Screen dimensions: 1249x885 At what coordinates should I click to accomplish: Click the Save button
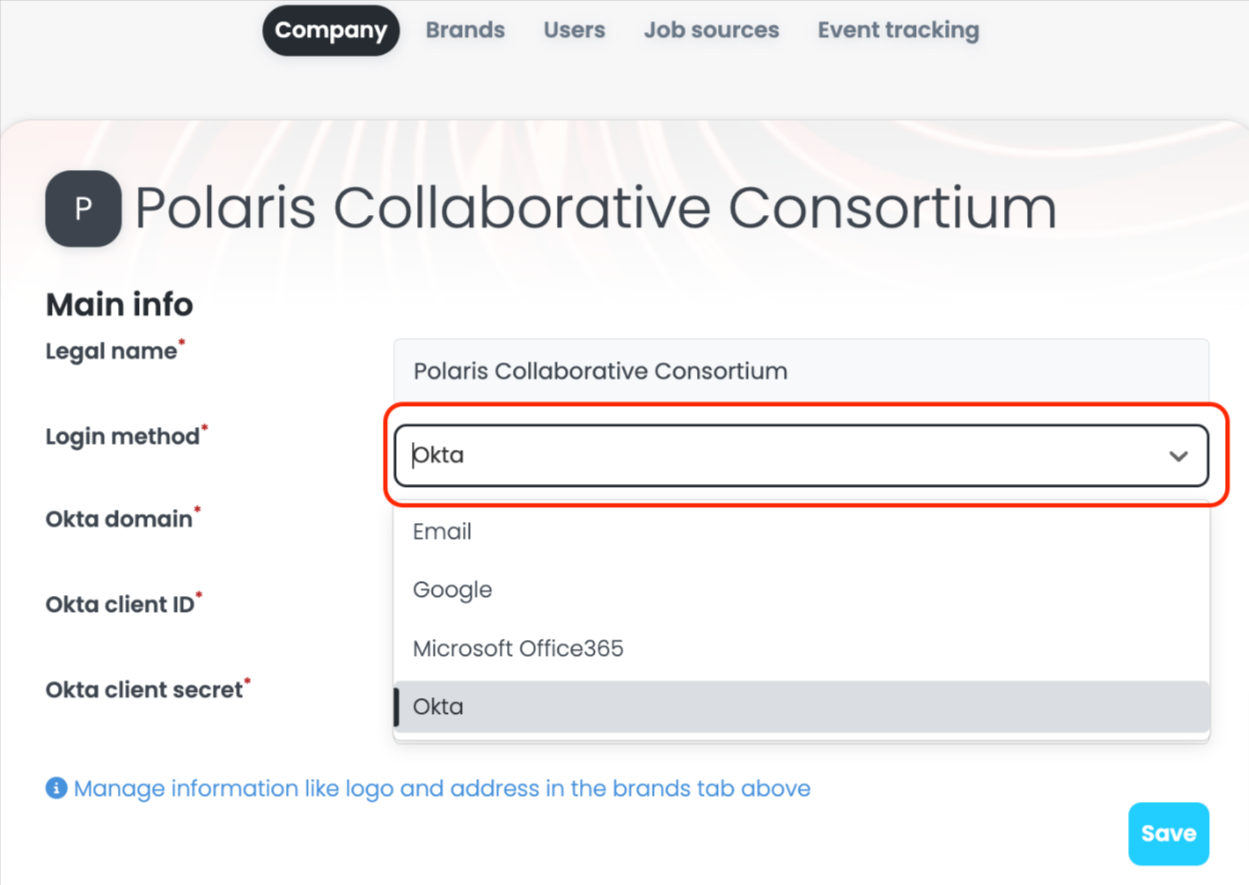[x=1168, y=833]
